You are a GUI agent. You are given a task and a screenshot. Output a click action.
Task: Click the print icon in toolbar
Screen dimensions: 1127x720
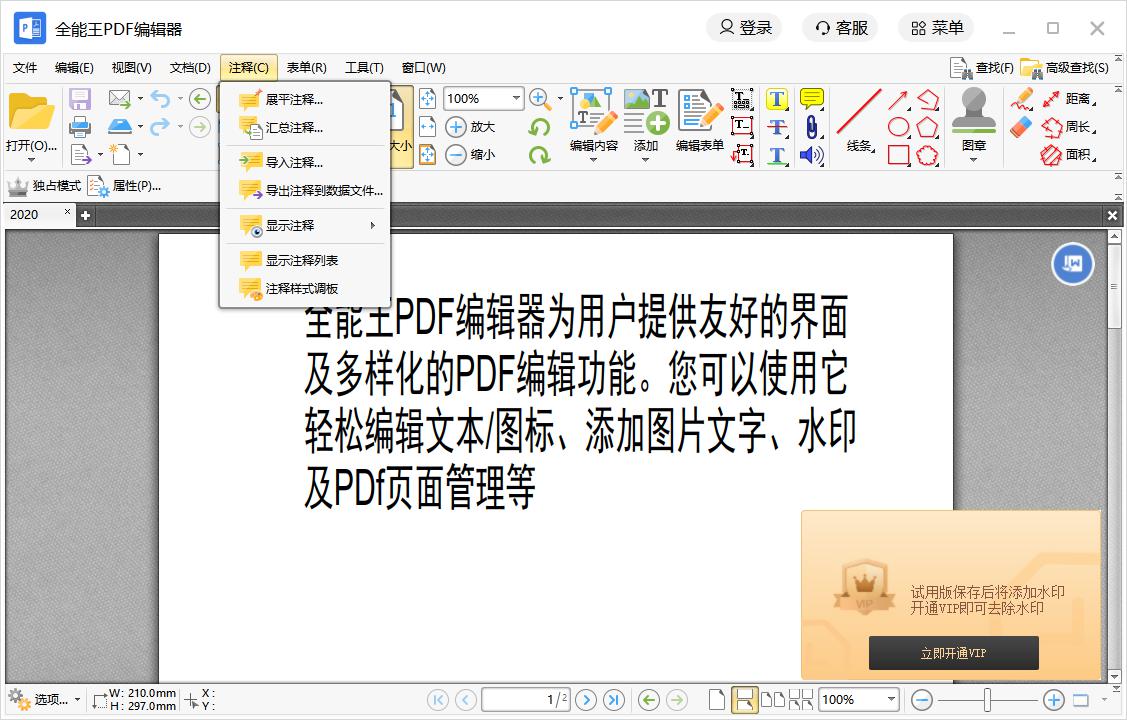[x=80, y=127]
